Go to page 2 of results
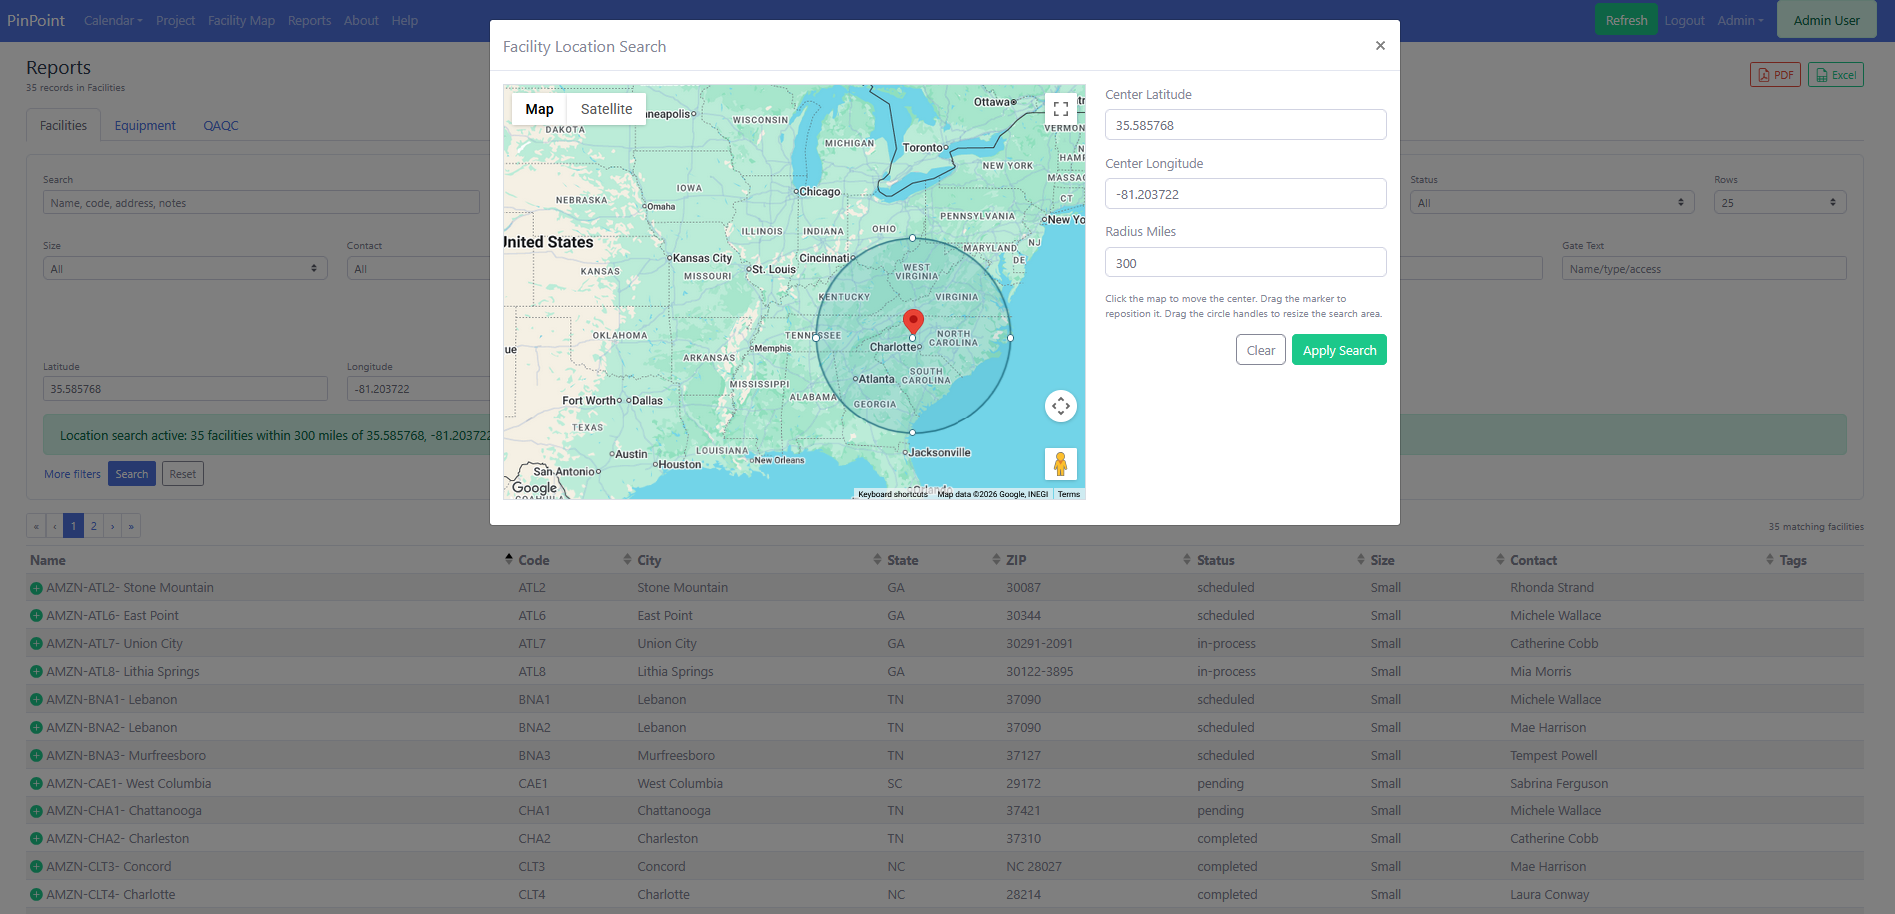Screen dimensions: 1895x914 click(93, 526)
